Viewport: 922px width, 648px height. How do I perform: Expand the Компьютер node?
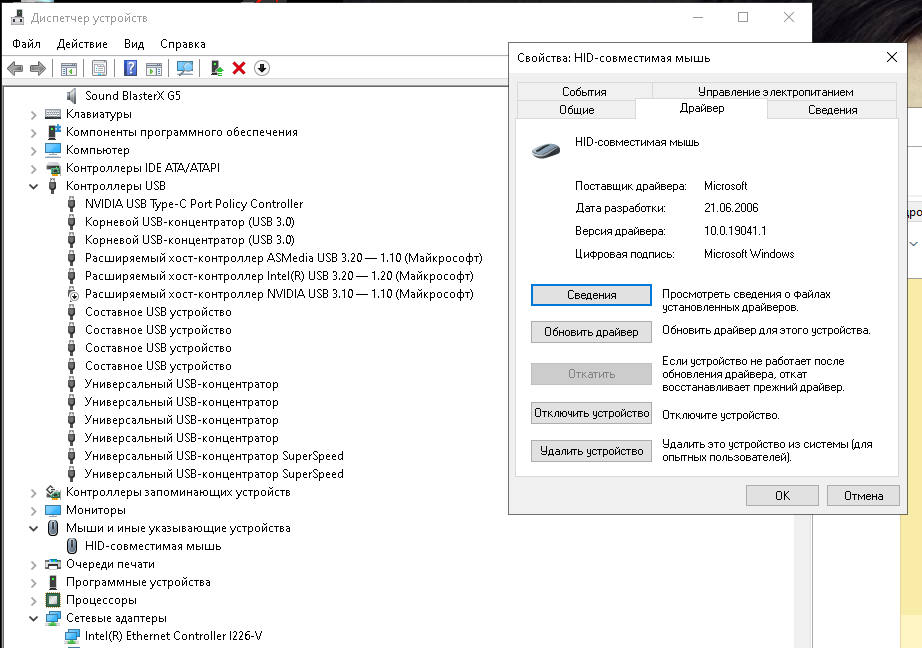[34, 151]
